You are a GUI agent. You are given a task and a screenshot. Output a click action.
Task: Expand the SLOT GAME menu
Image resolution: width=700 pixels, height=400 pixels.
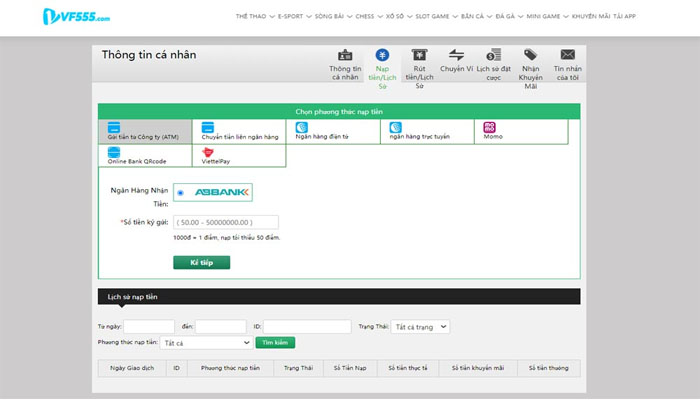coord(434,17)
